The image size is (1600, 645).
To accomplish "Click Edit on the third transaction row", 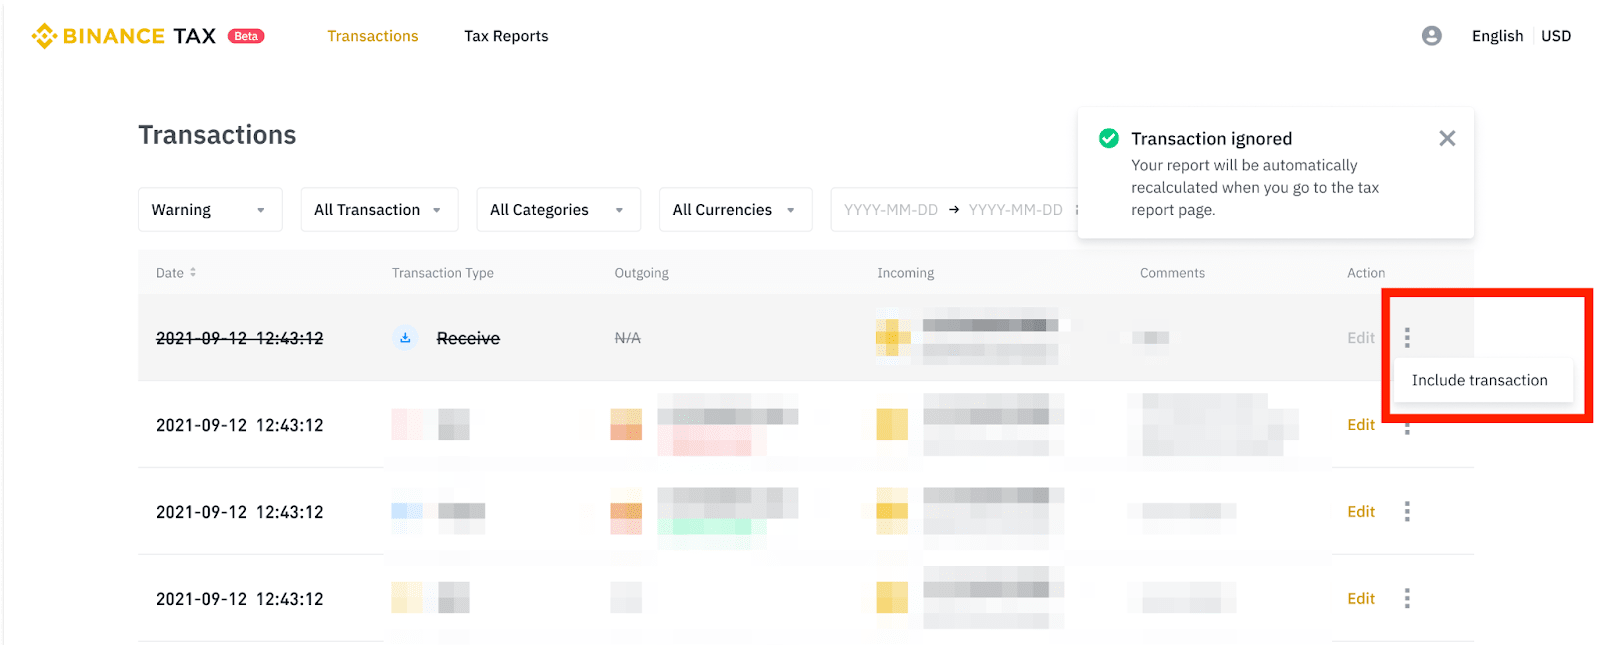I will pyautogui.click(x=1361, y=512).
